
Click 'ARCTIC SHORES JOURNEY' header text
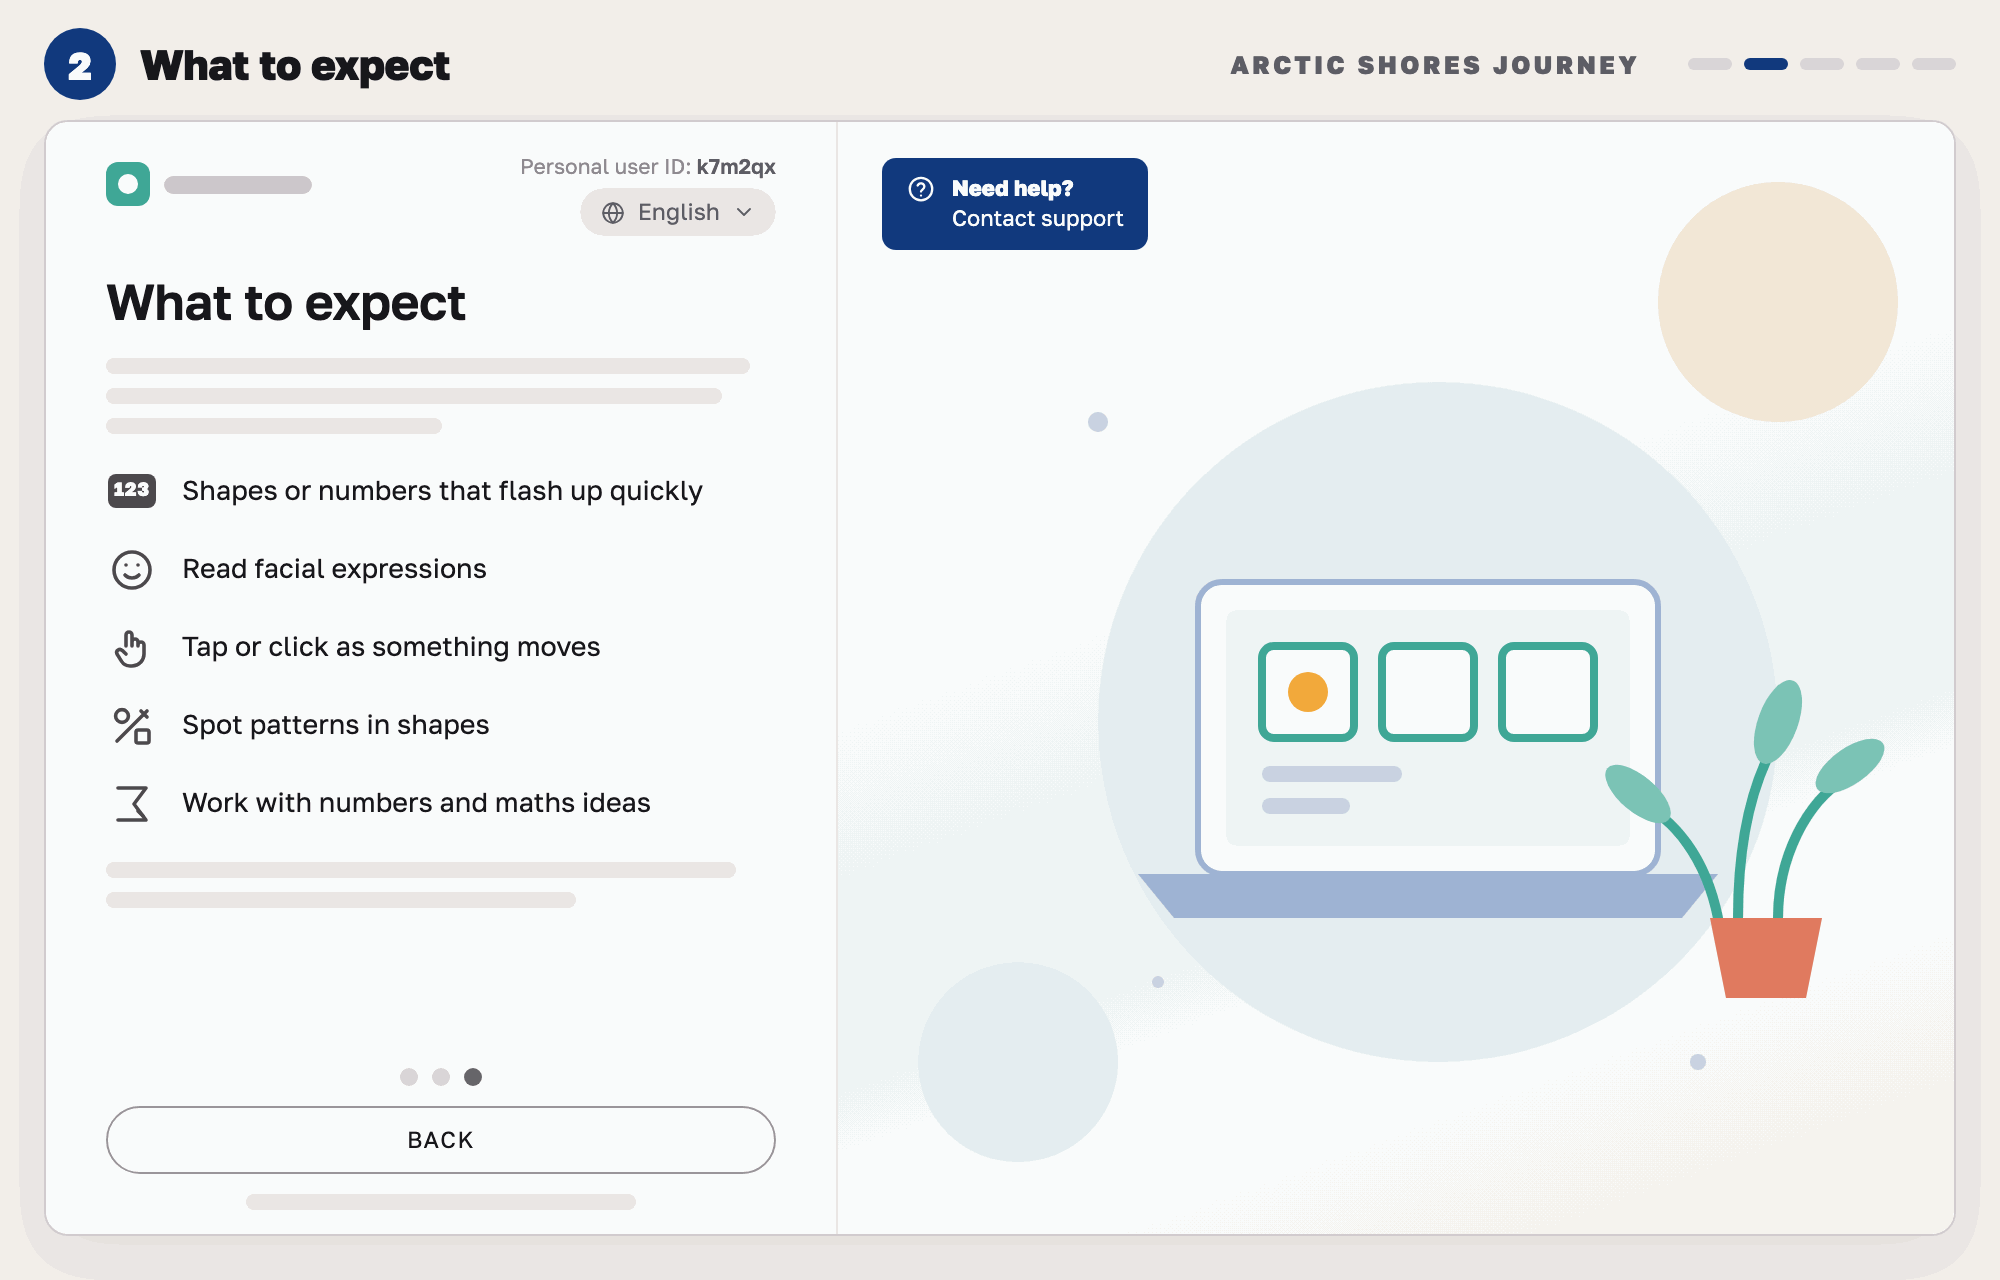(x=1434, y=65)
